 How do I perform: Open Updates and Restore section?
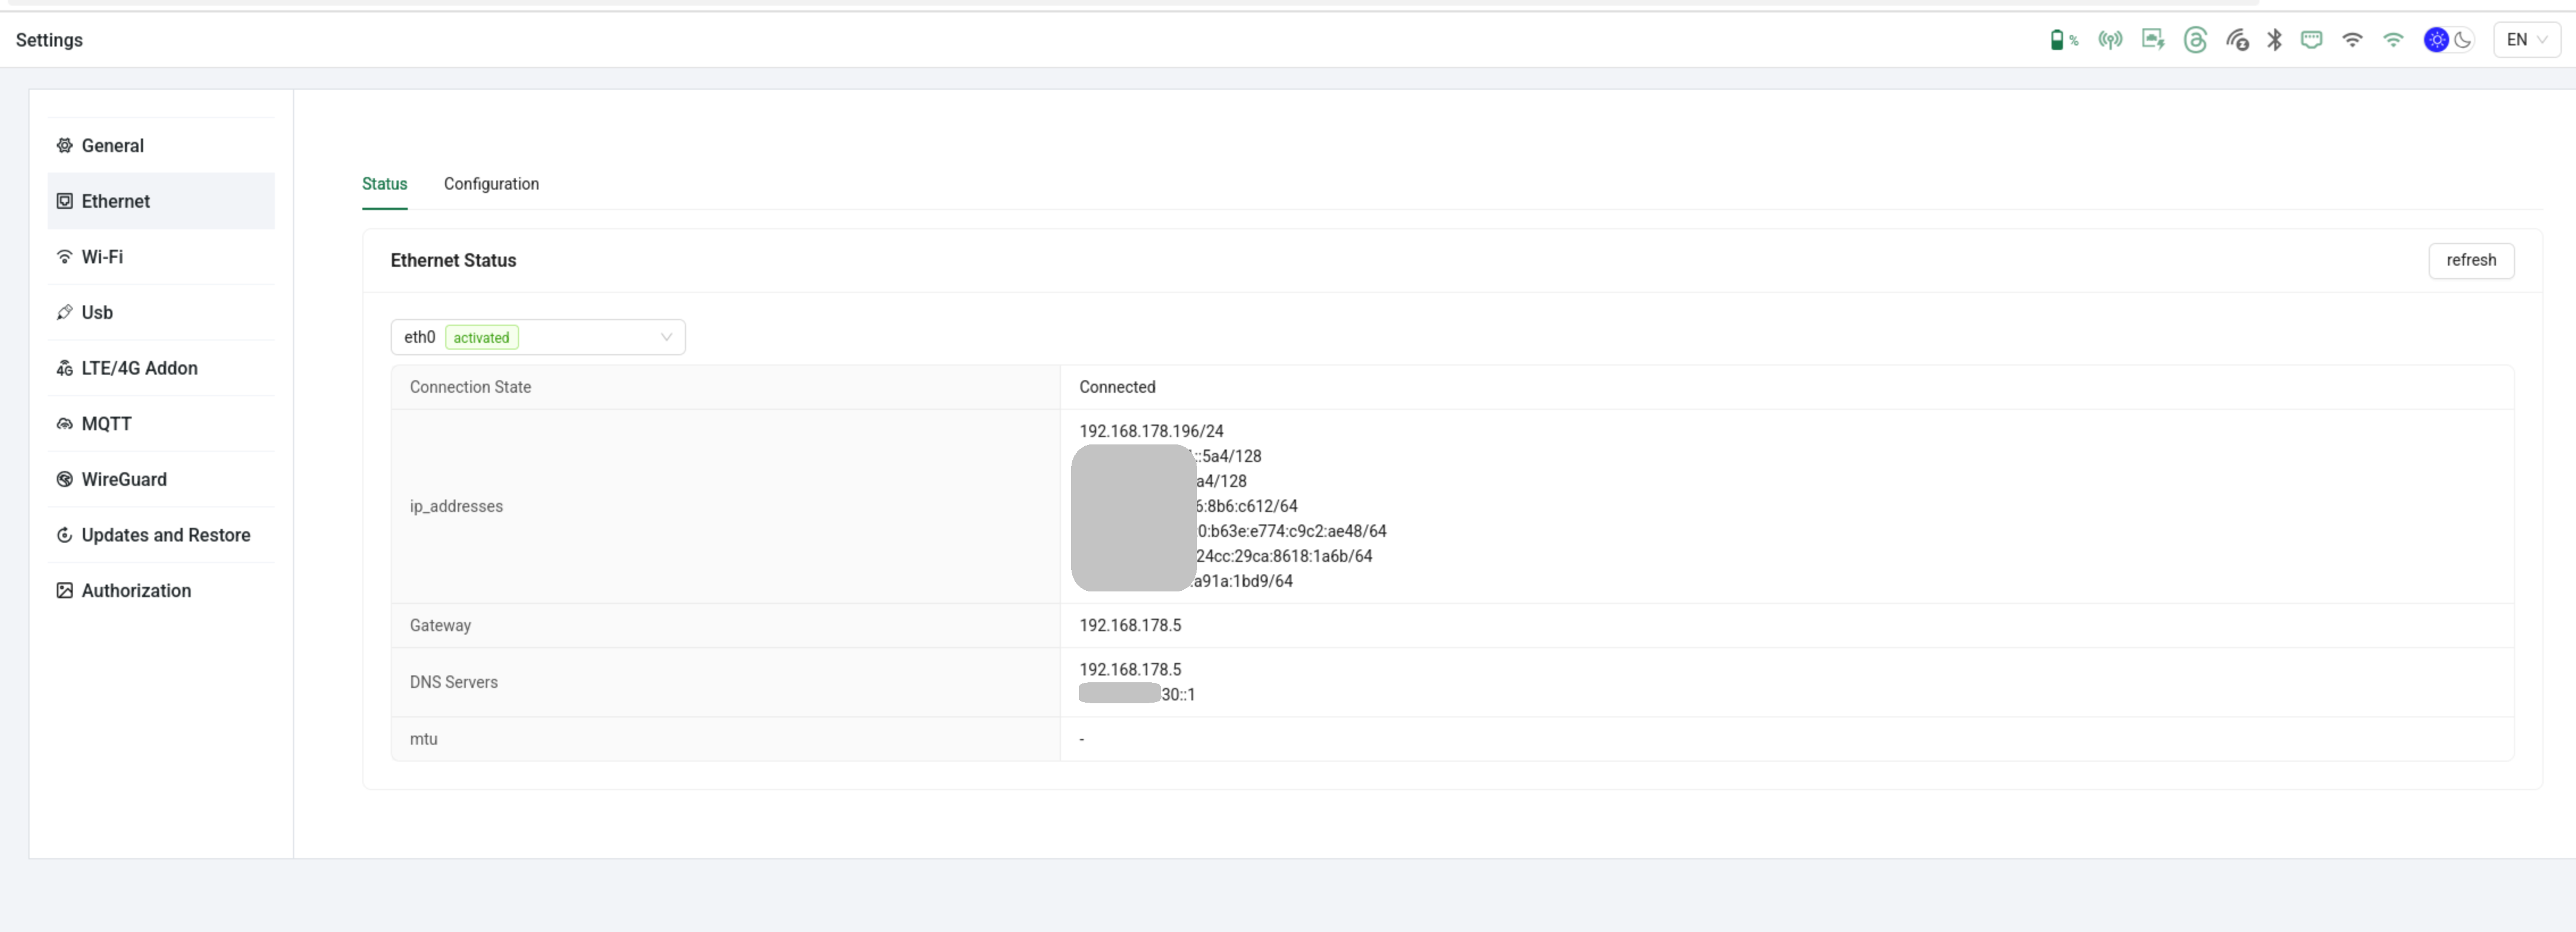pyautogui.click(x=165, y=535)
